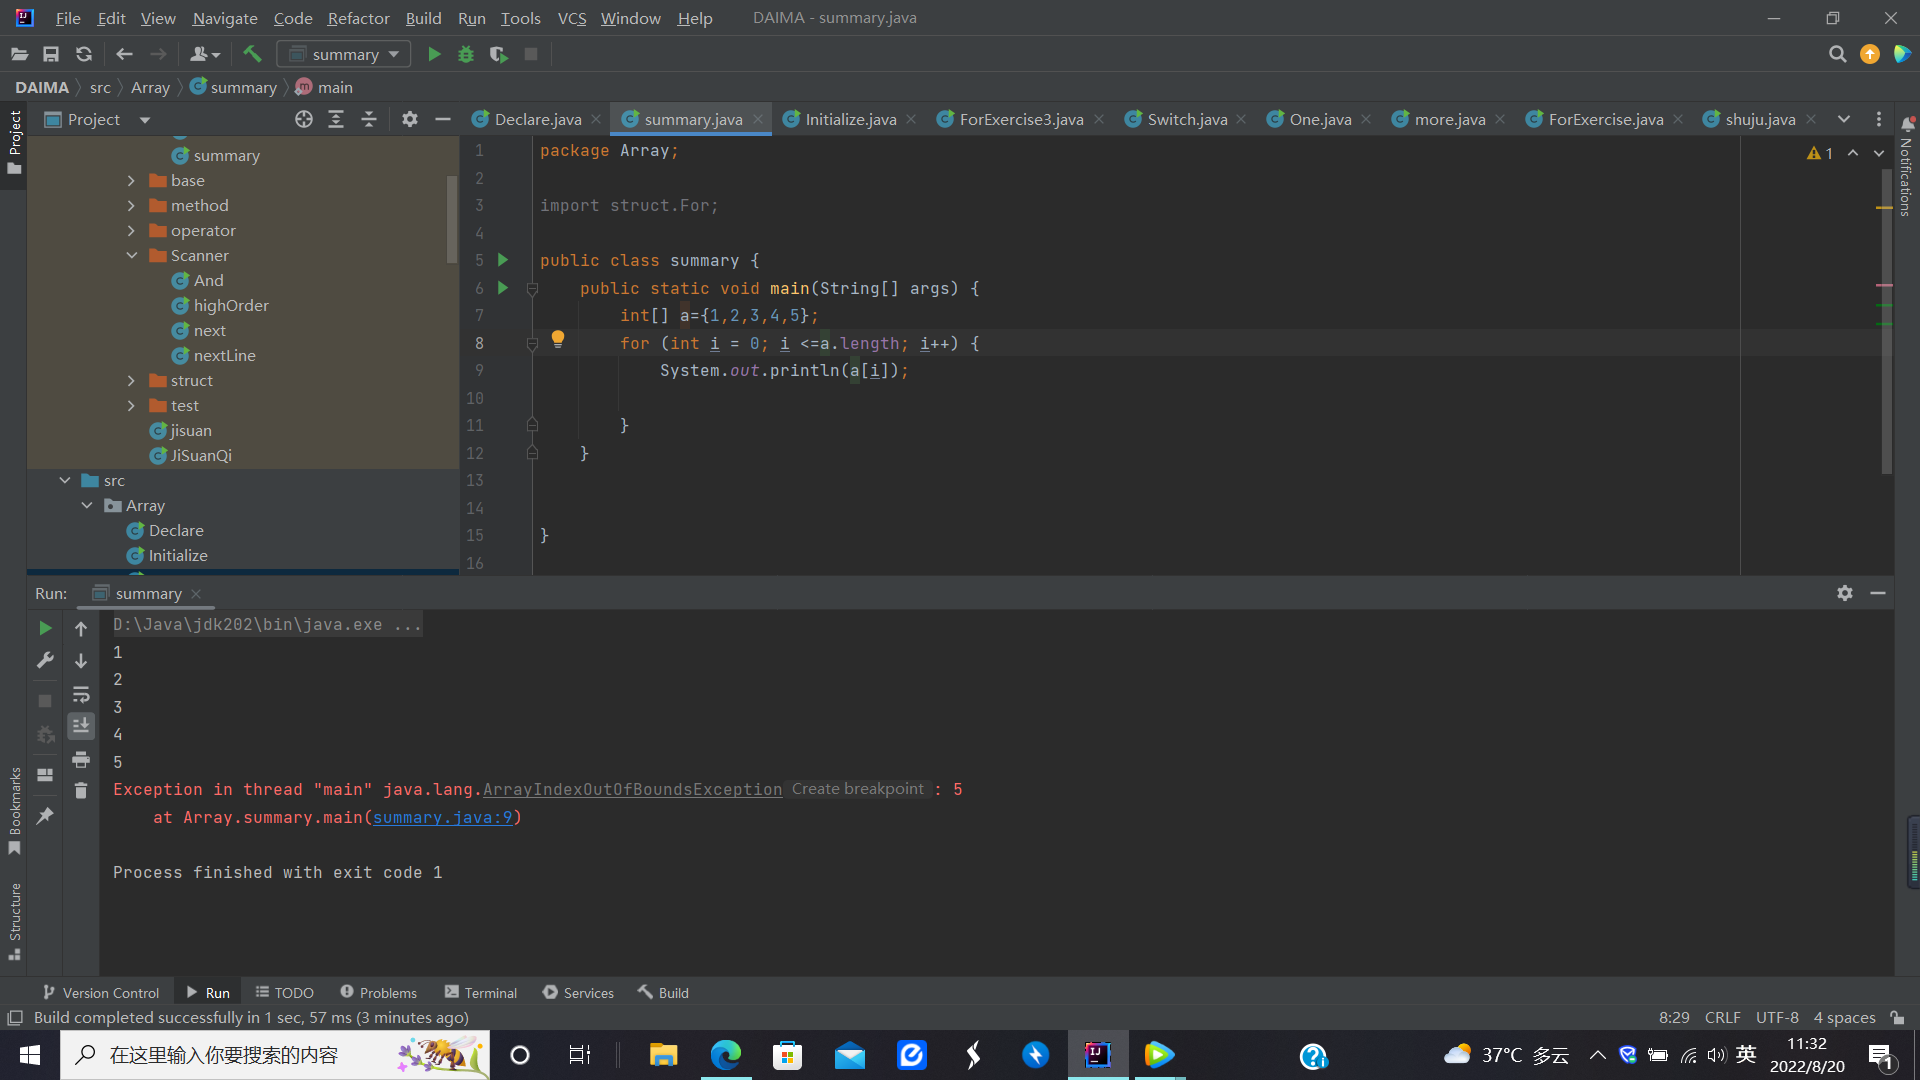
Task: Click the intention lightbulb on line 8
Action: tap(558, 339)
